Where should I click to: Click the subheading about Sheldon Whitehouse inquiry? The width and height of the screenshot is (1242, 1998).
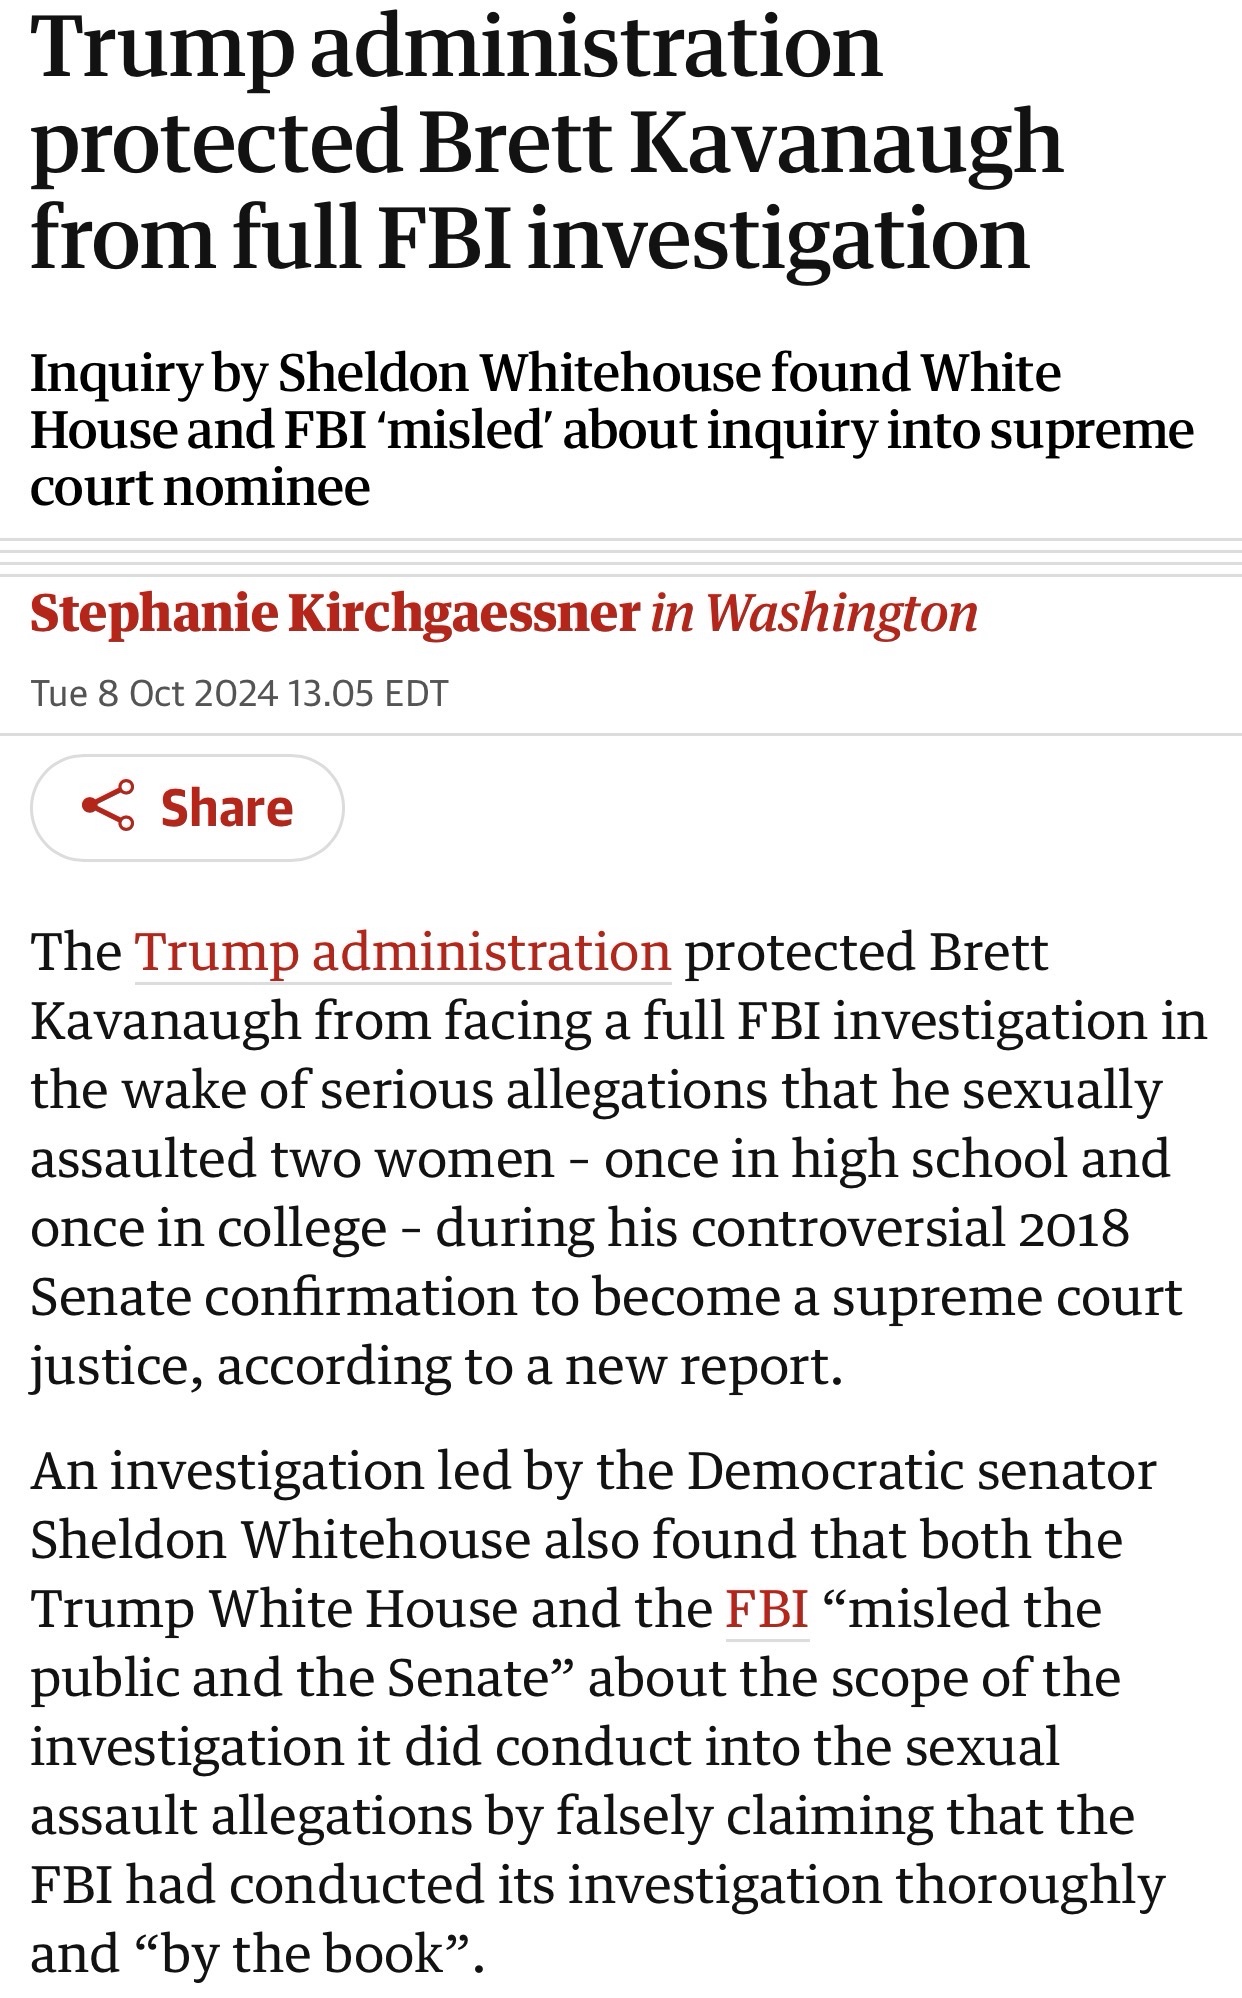click(611, 430)
